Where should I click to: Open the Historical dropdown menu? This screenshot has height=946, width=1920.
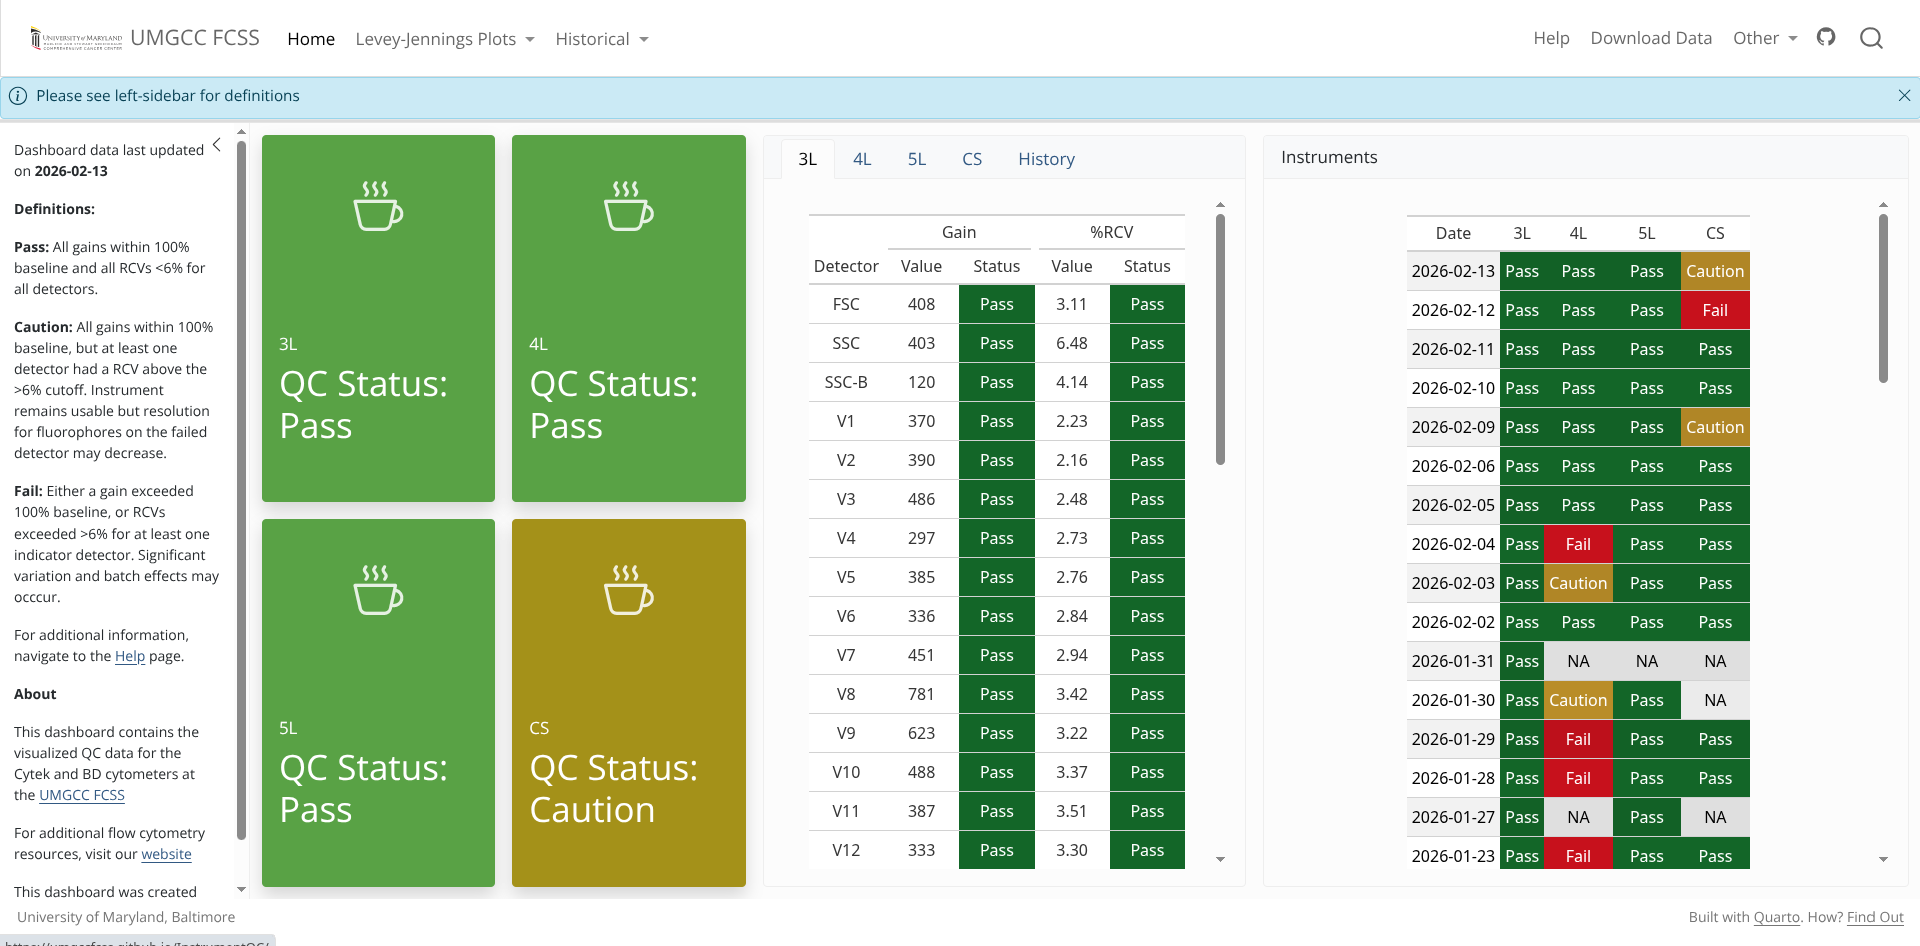pos(602,39)
